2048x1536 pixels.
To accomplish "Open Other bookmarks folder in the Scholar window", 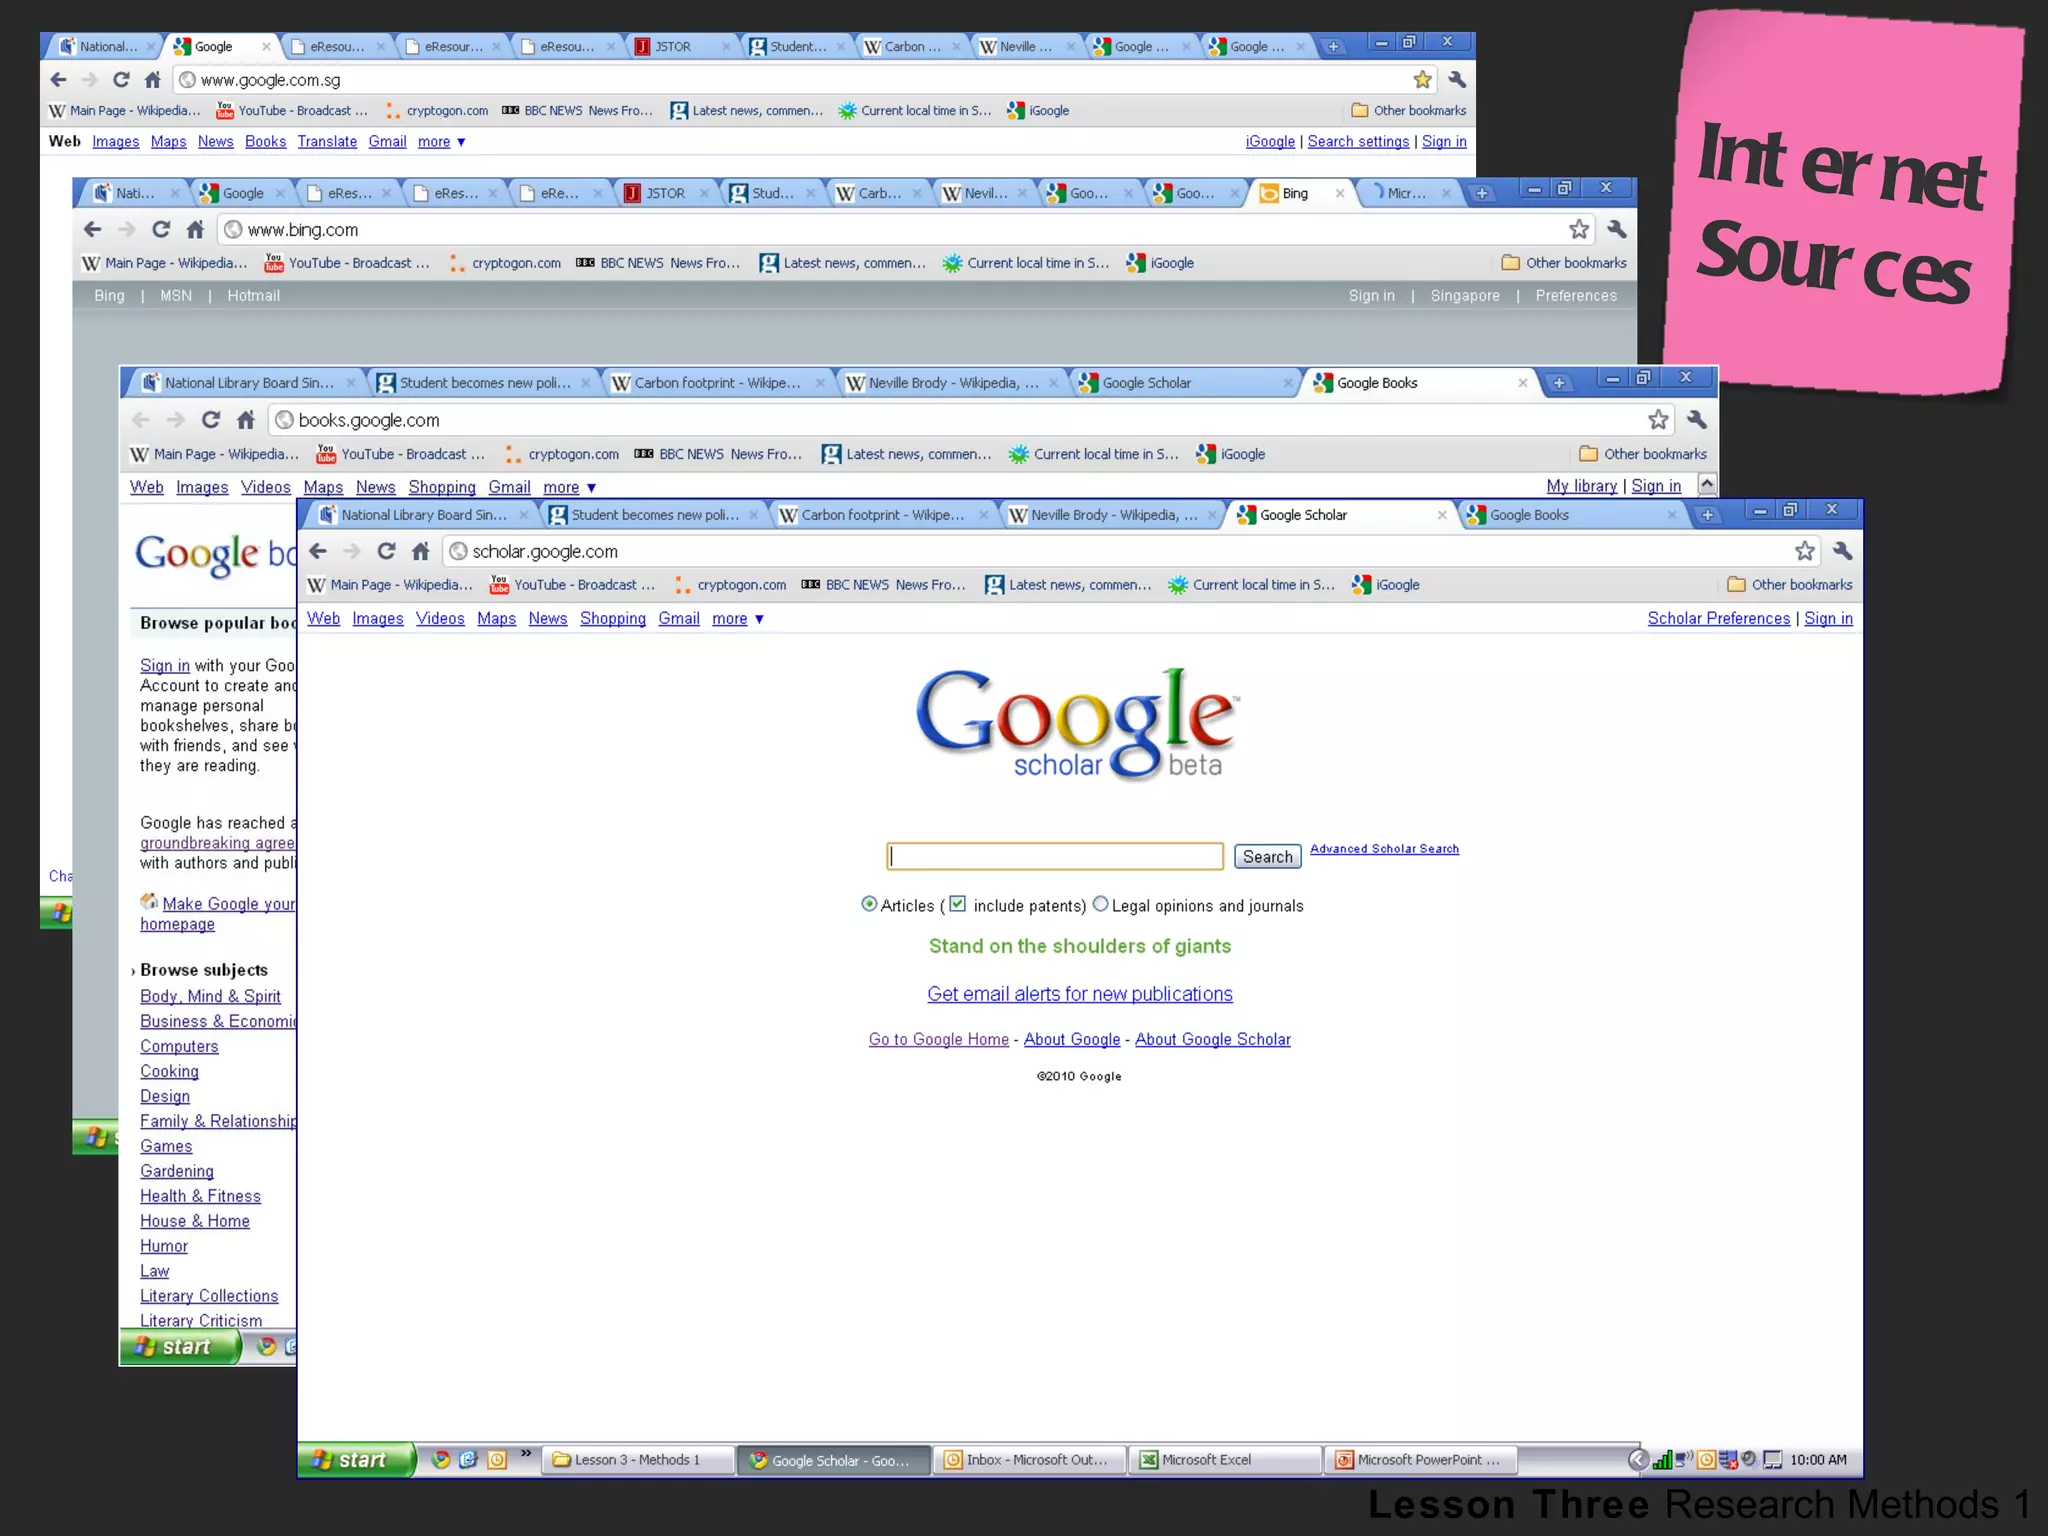I will point(1790,585).
